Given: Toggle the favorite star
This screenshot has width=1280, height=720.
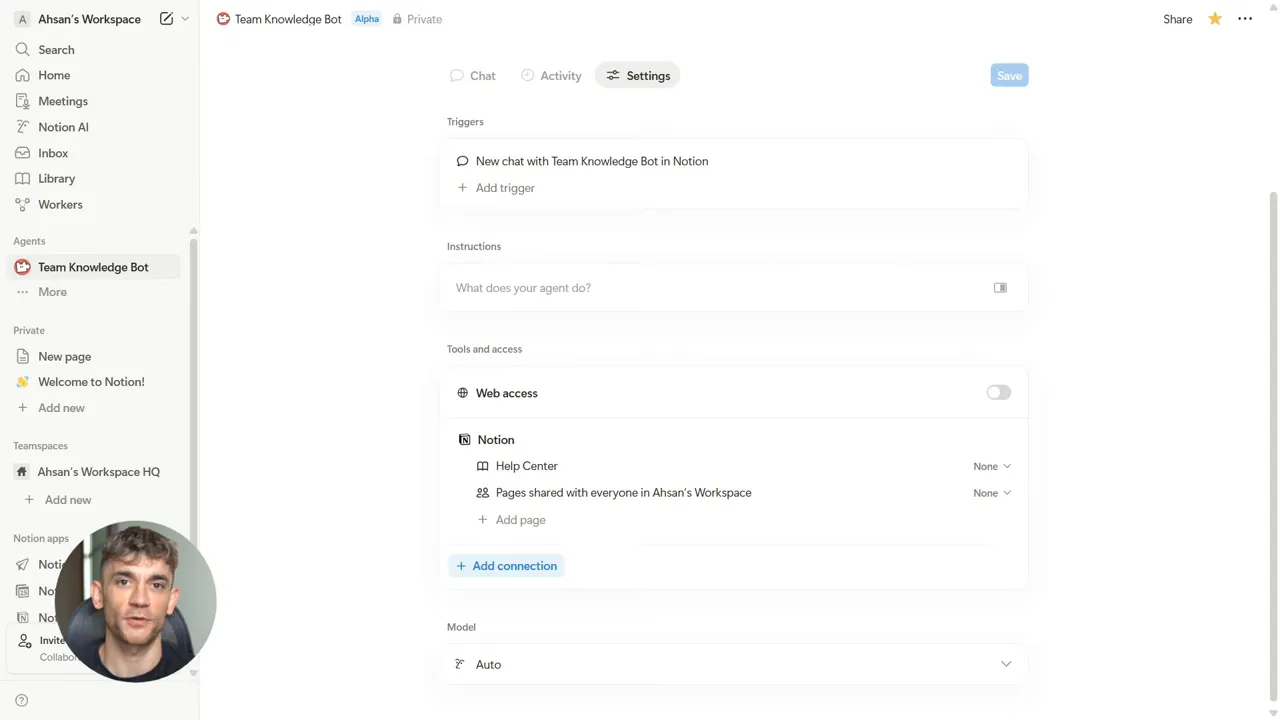Looking at the screenshot, I should click(1215, 19).
